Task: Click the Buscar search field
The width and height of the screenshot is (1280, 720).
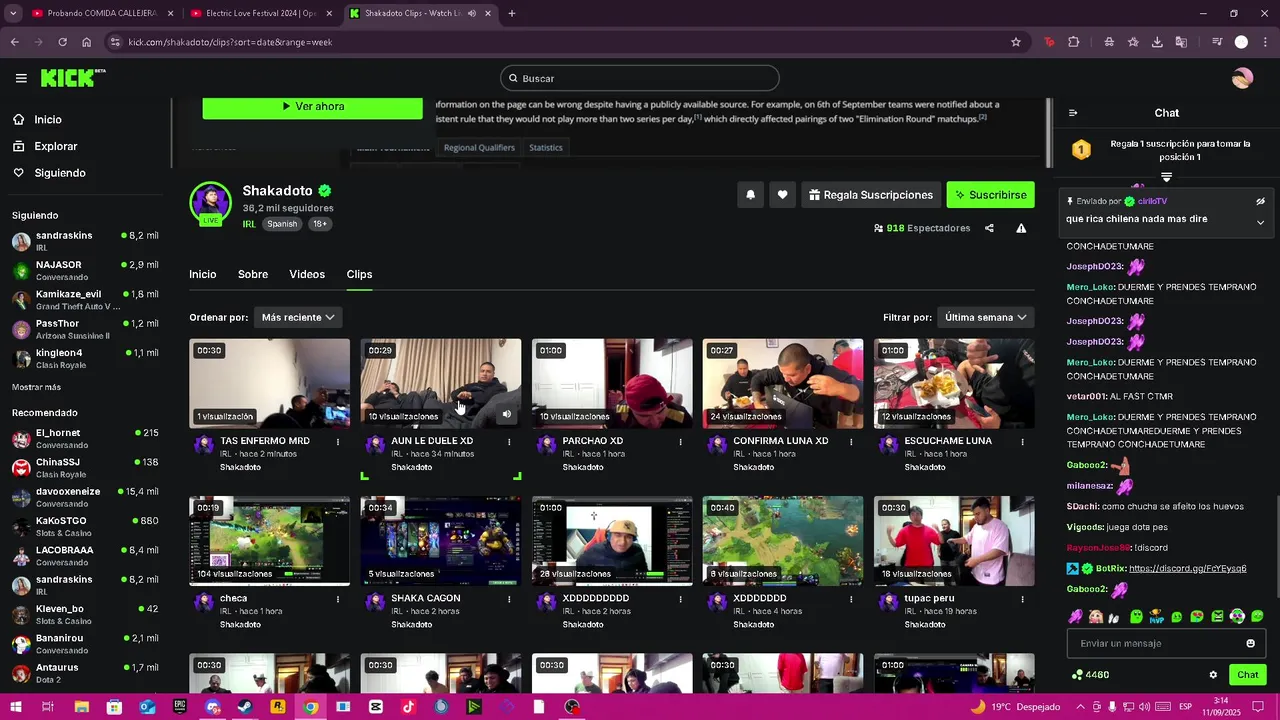Action: click(640, 78)
